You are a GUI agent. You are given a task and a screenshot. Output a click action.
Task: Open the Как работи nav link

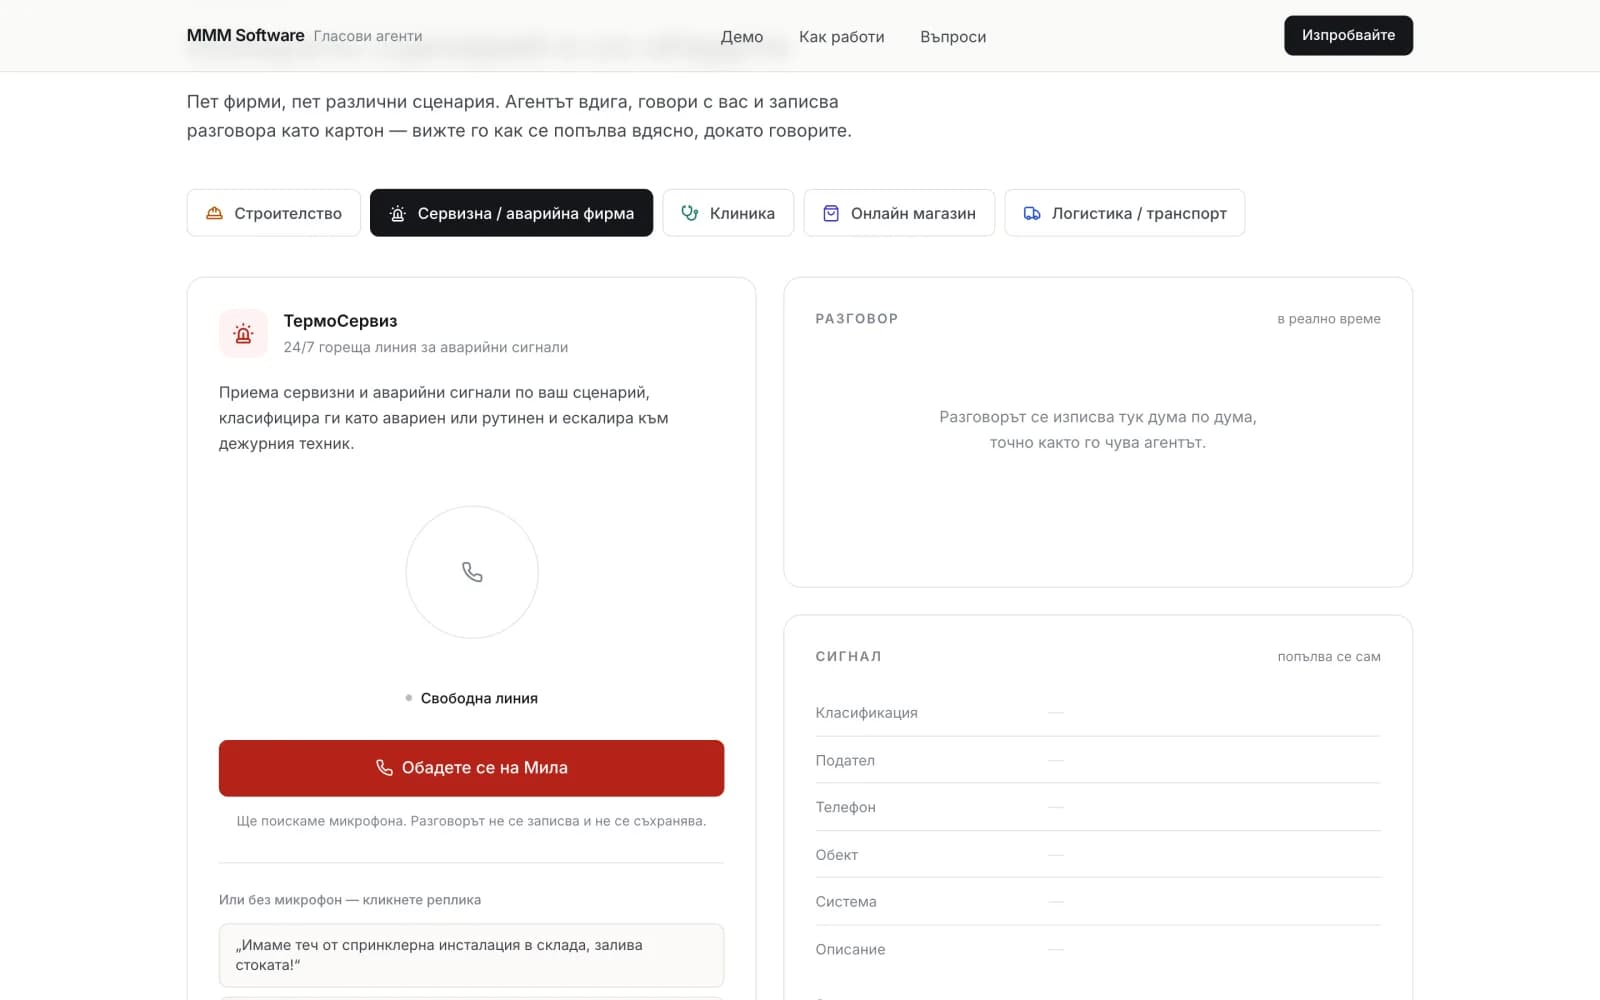click(x=842, y=36)
